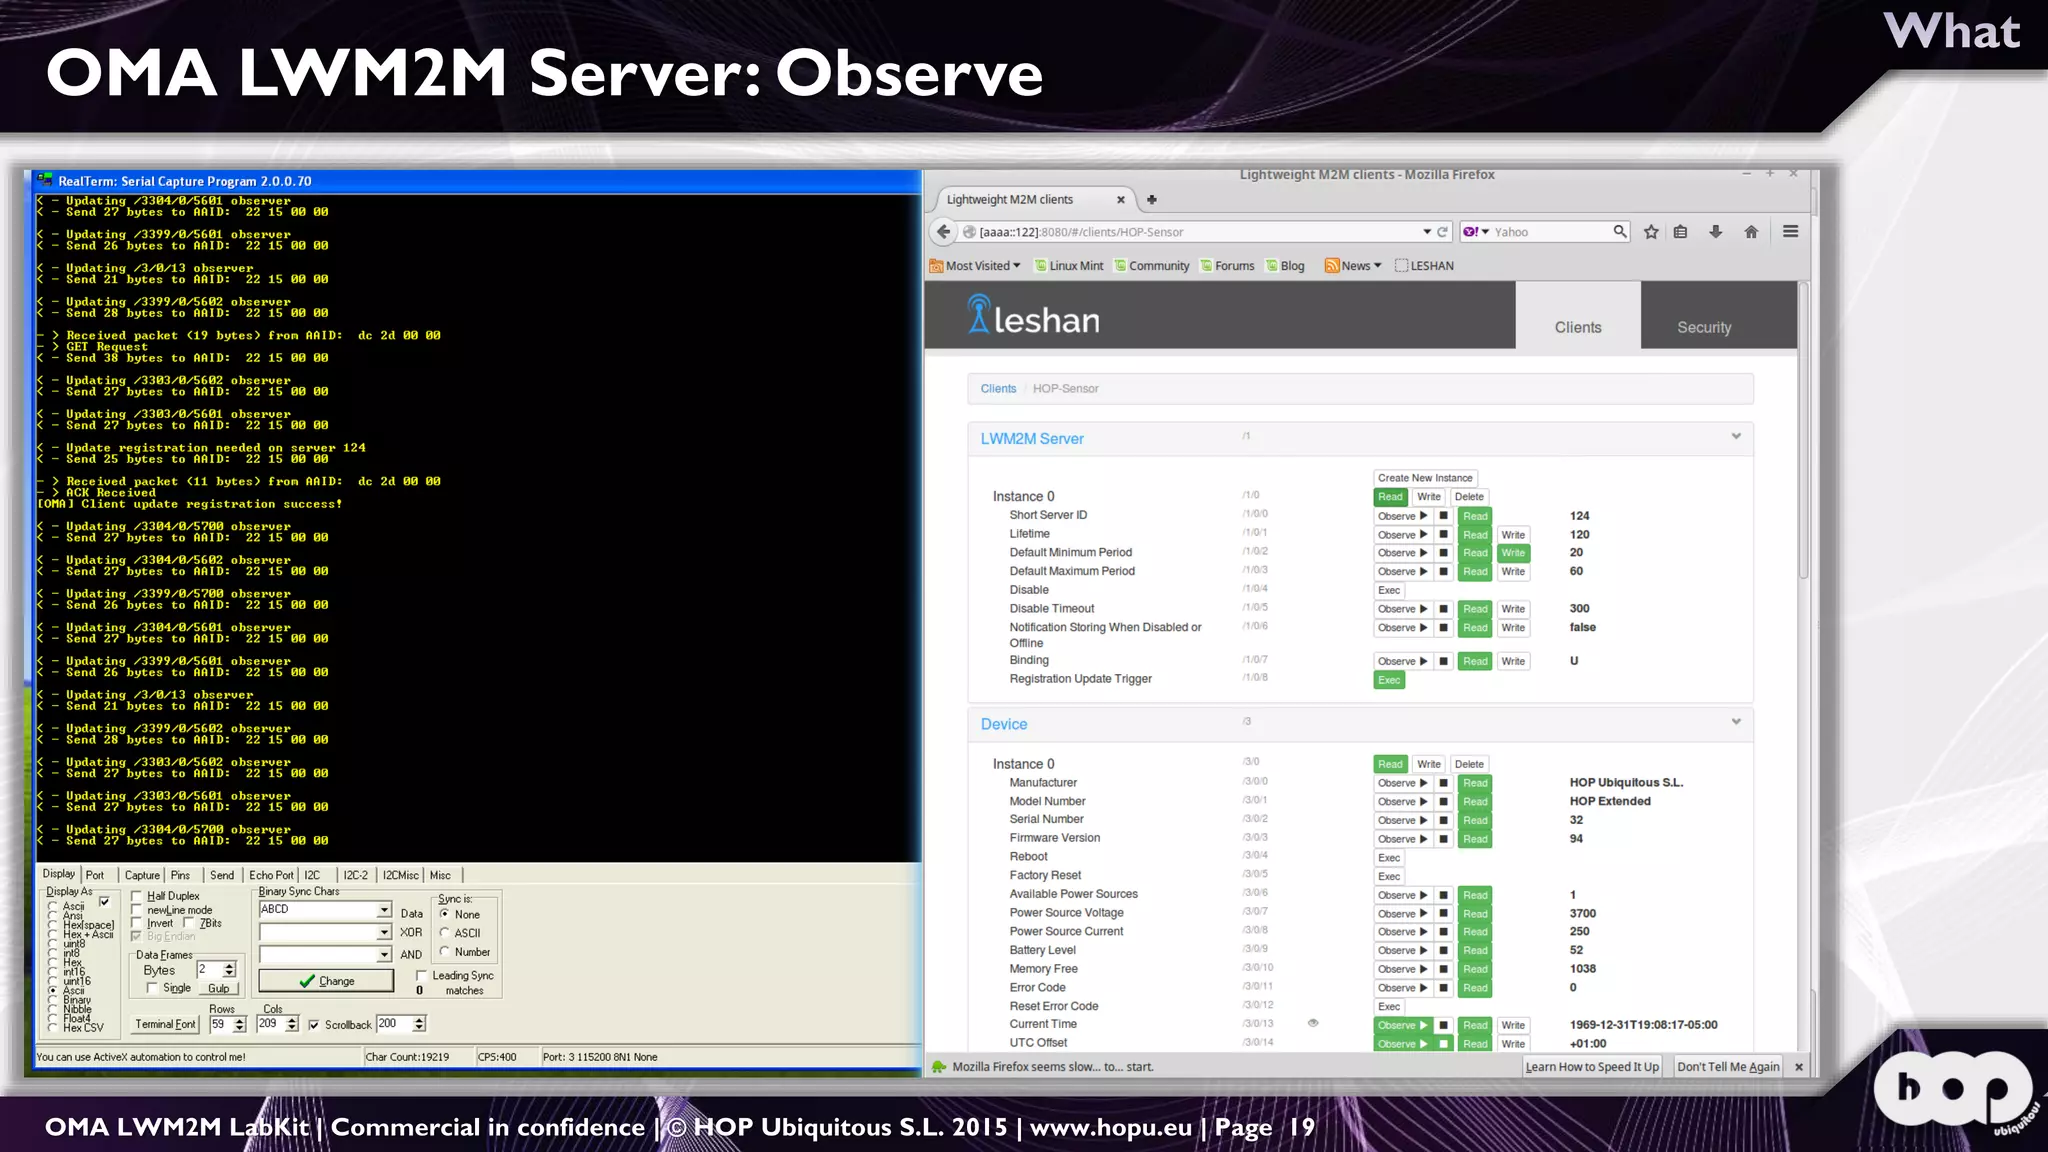Image resolution: width=2048 pixels, height=1152 pixels.
Task: Select Binary display radio button
Action: pos(53,1000)
